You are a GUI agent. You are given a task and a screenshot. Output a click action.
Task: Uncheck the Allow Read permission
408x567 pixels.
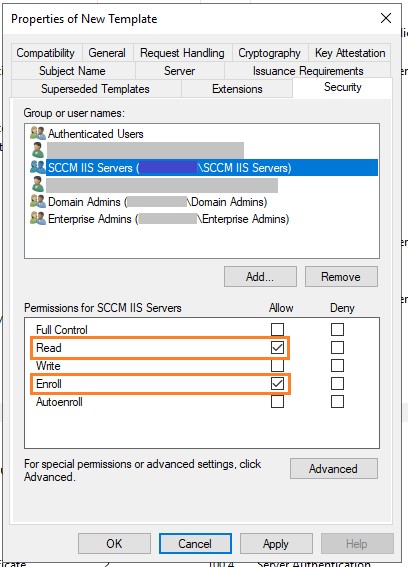(277, 348)
